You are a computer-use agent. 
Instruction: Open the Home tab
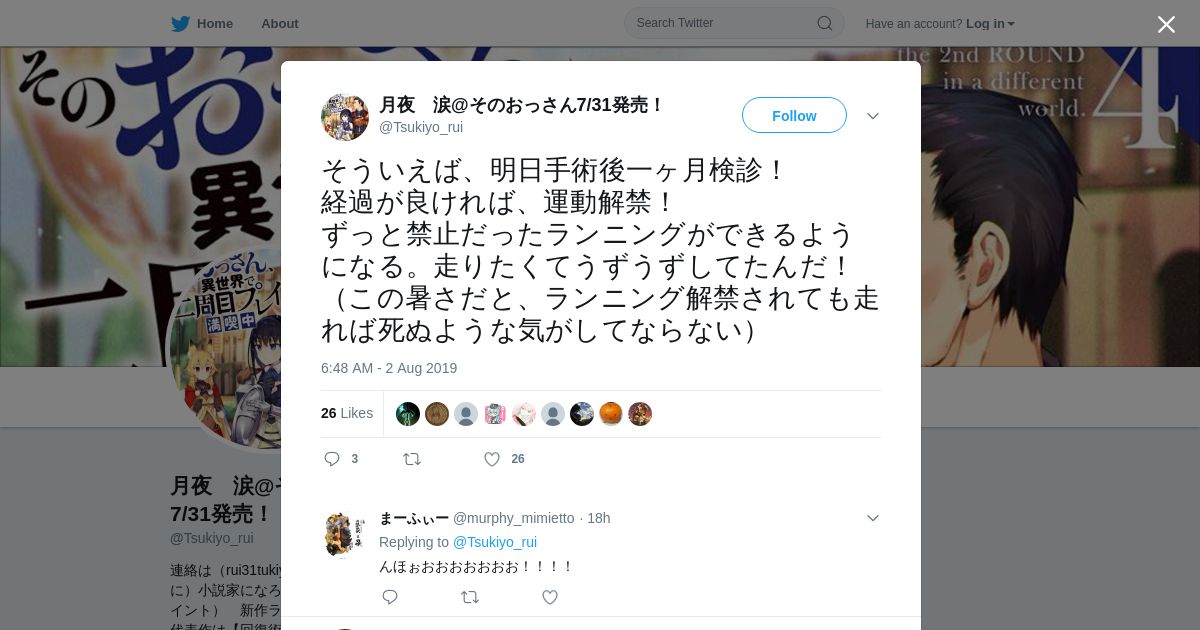(x=203, y=24)
